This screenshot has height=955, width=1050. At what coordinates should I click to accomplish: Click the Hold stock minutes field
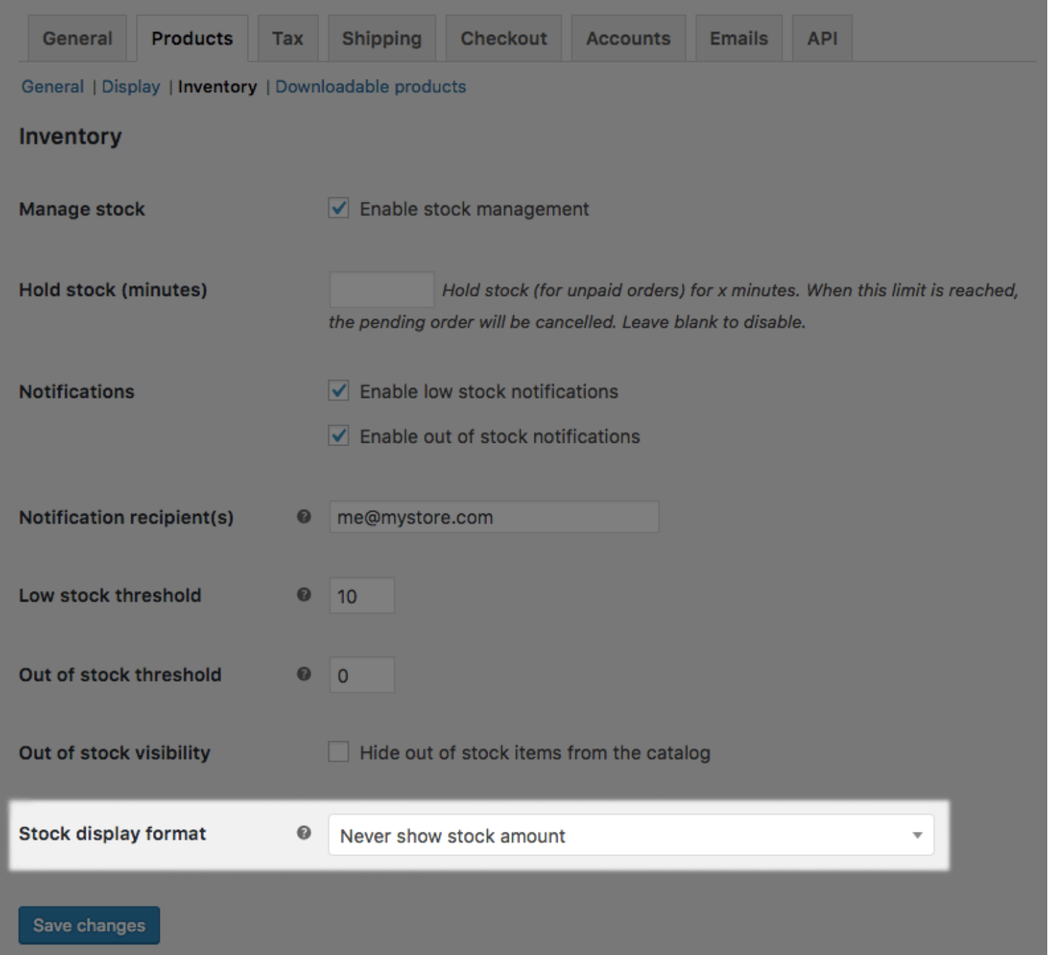(x=381, y=290)
